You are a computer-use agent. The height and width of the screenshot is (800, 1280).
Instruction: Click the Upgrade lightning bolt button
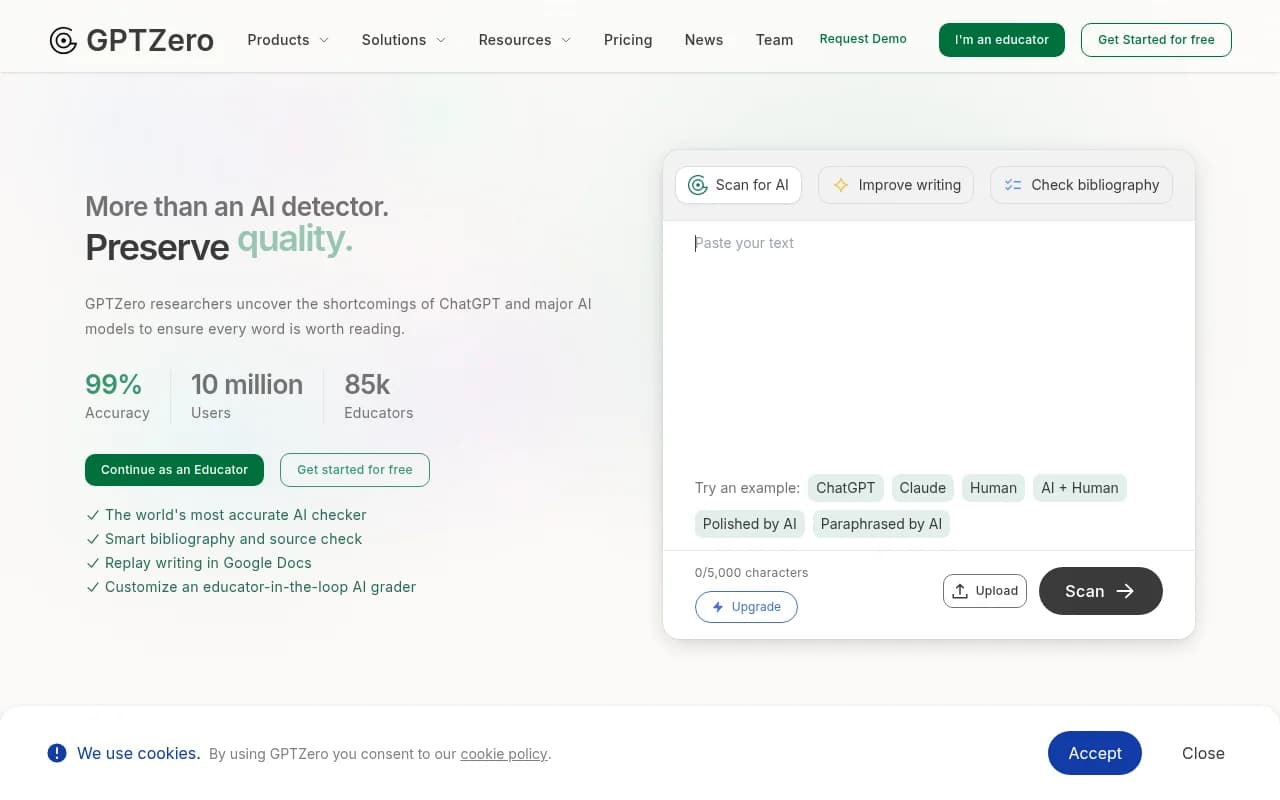746,607
